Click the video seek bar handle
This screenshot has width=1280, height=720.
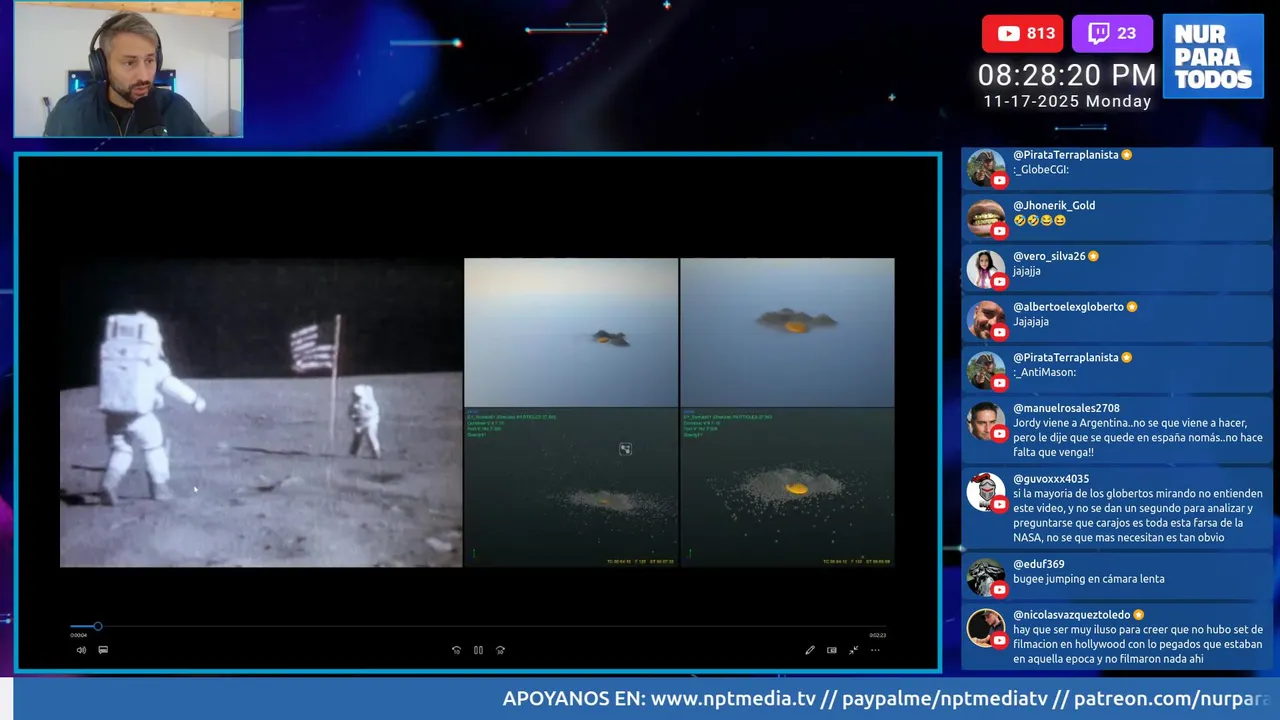coord(98,626)
